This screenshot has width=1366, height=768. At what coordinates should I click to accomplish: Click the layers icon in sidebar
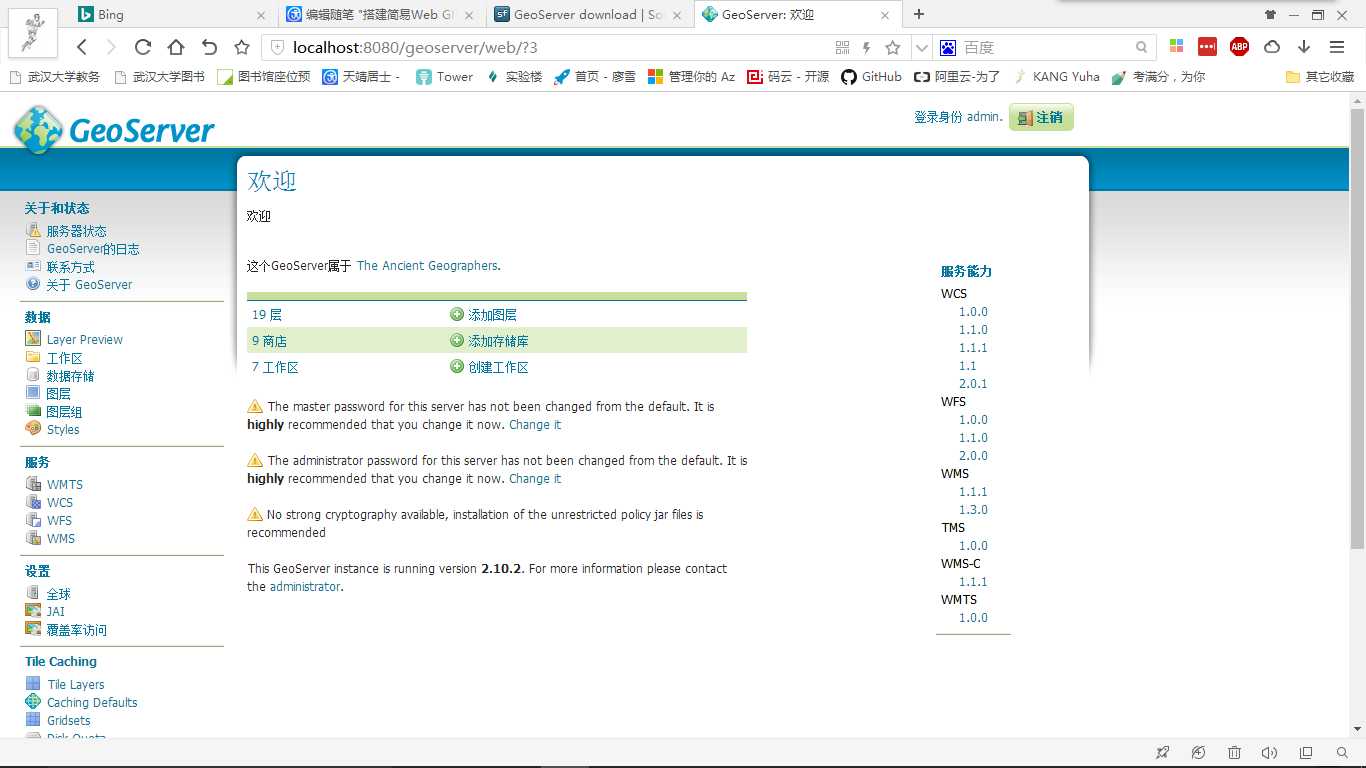point(33,393)
